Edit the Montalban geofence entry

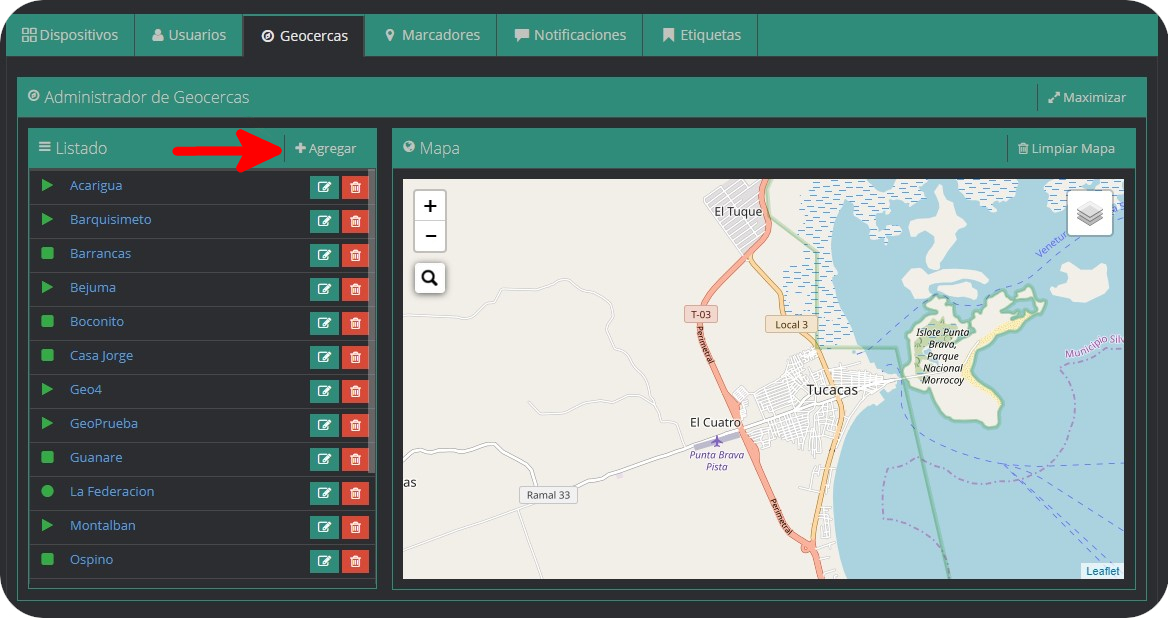click(324, 527)
